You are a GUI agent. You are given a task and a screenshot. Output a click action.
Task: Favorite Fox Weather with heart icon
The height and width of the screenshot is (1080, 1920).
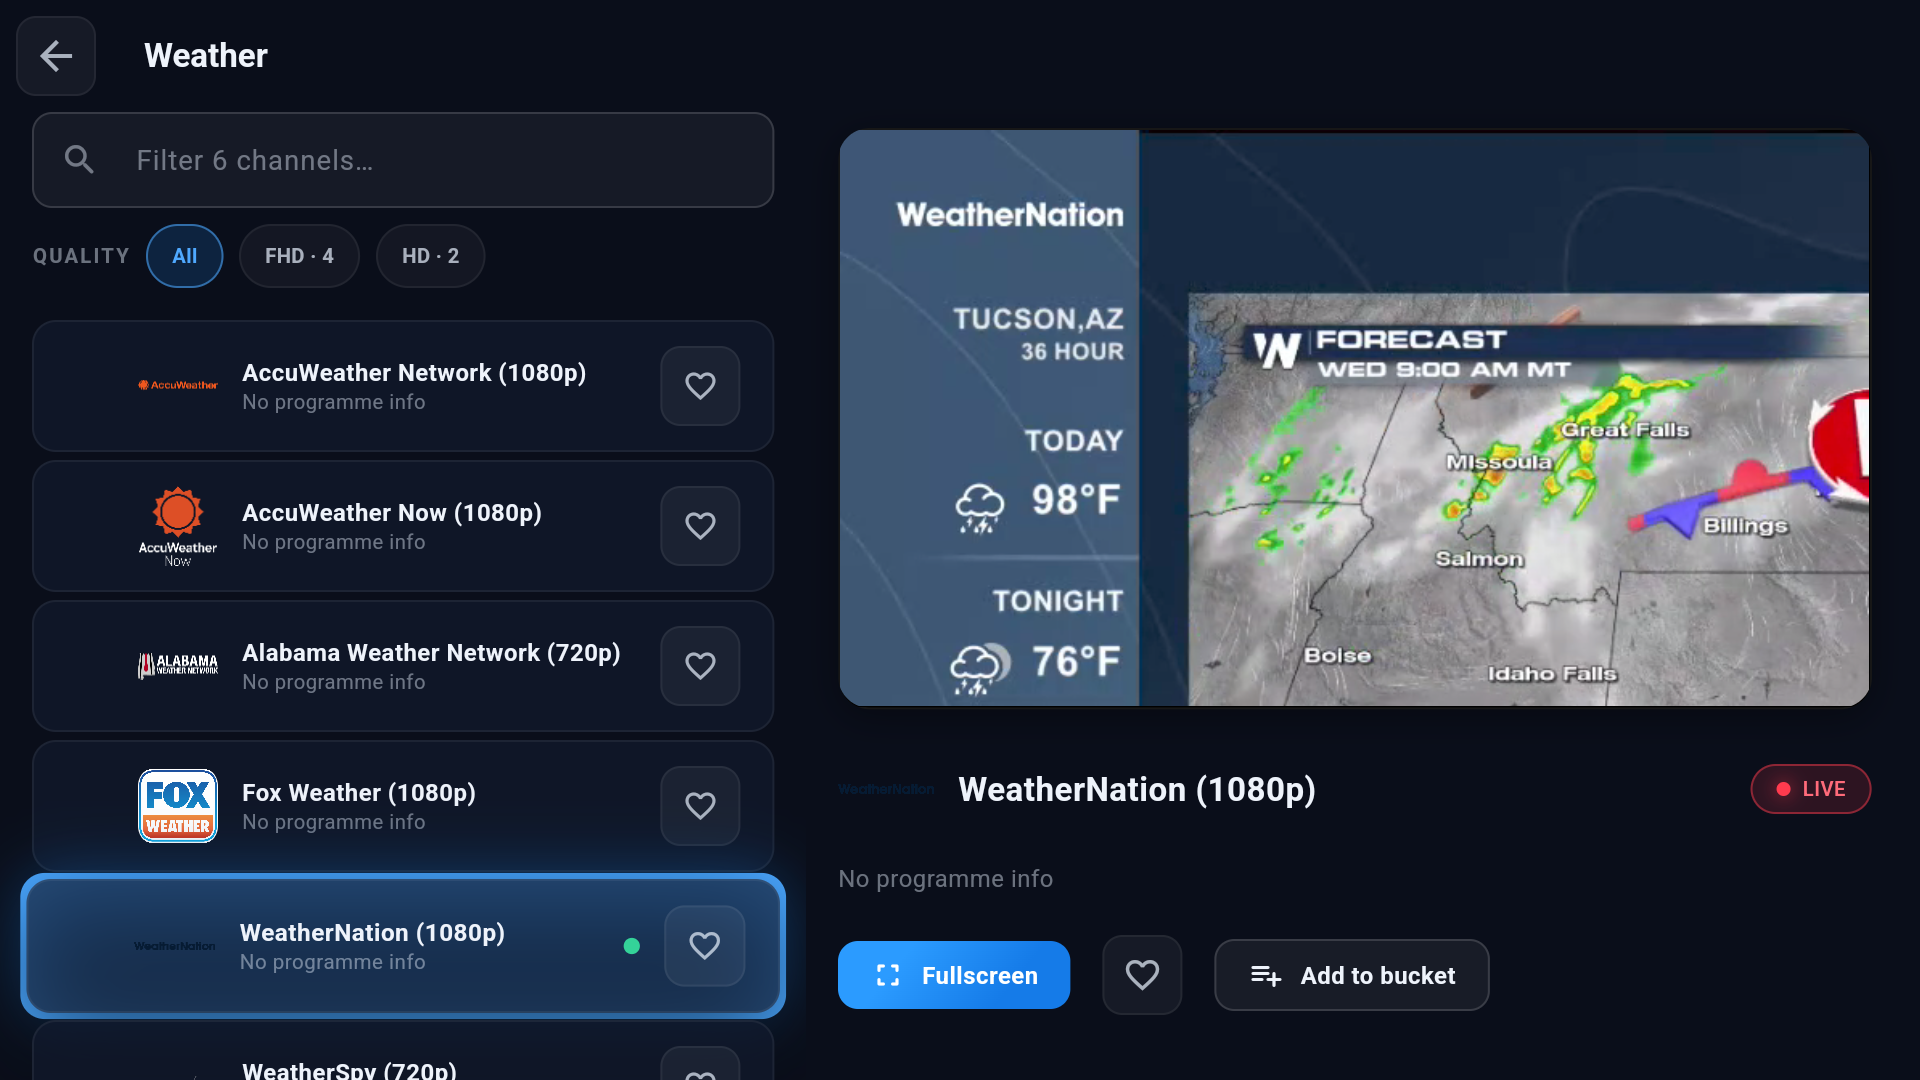tap(700, 806)
